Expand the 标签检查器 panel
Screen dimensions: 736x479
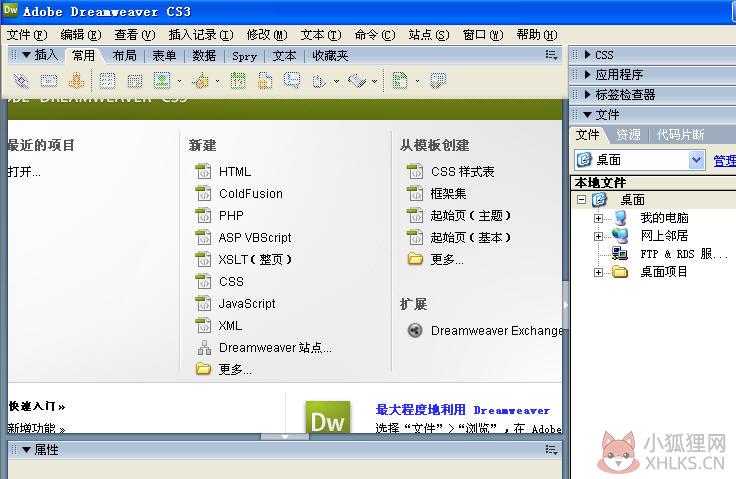[587, 94]
